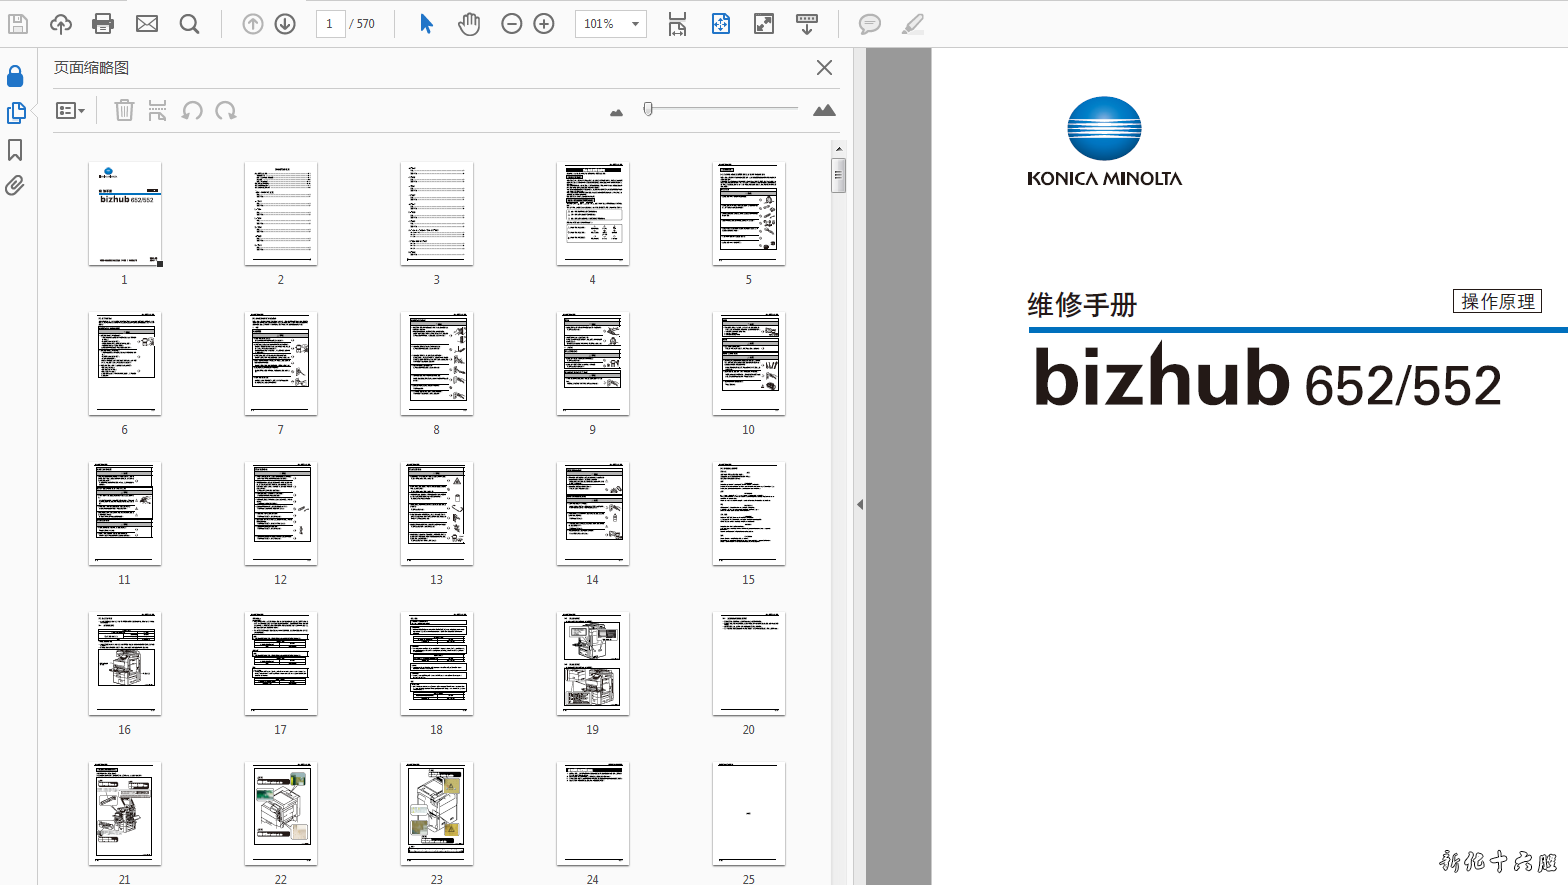Image resolution: width=1568 pixels, height=885 pixels.
Task: Open the search magnifier tool
Action: pyautogui.click(x=189, y=24)
